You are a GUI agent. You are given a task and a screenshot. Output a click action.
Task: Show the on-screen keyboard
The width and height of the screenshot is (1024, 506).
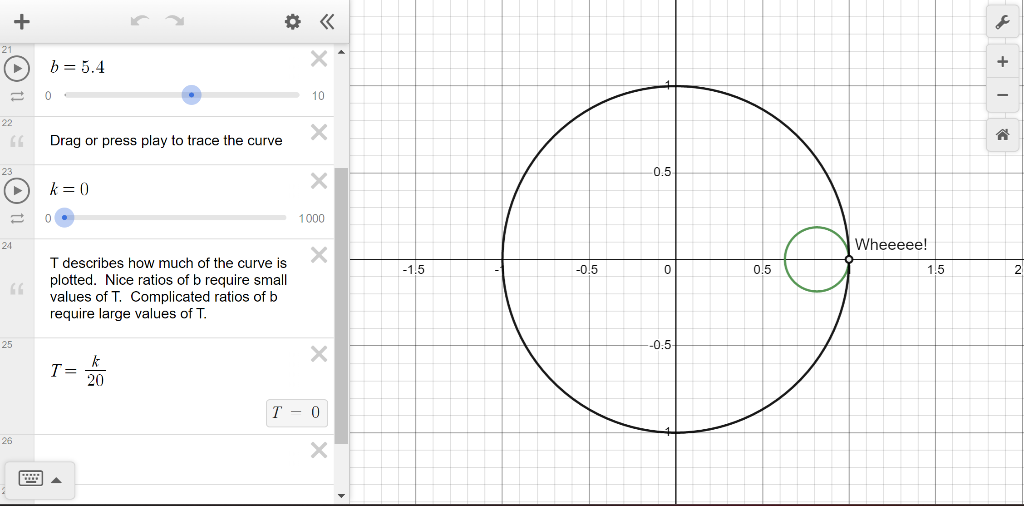pyautogui.click(x=30, y=479)
